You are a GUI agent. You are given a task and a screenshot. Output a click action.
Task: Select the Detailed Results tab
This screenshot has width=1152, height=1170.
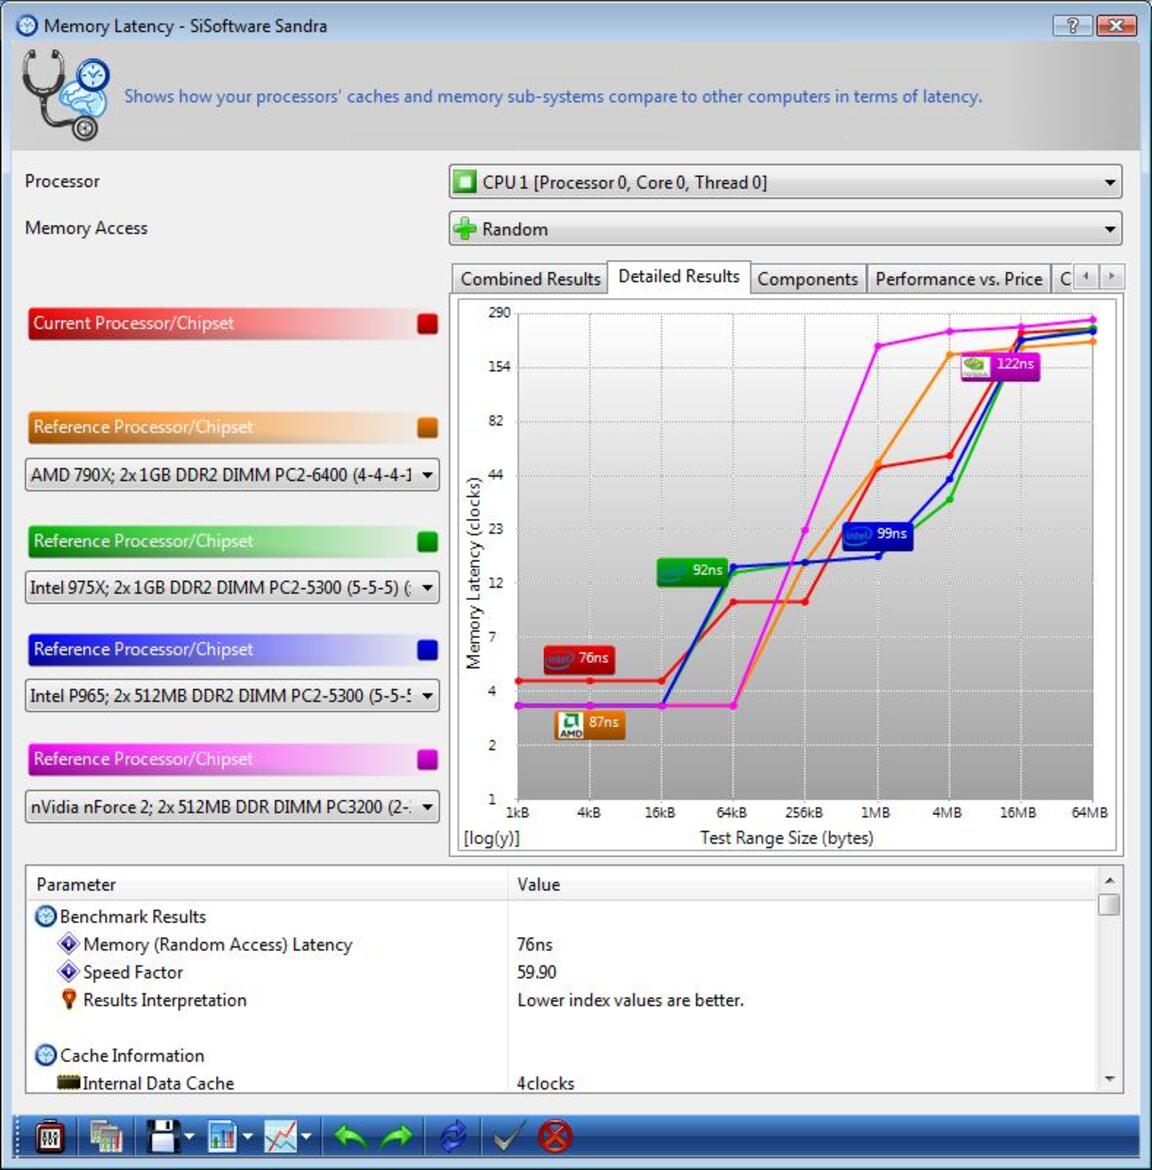pyautogui.click(x=679, y=277)
